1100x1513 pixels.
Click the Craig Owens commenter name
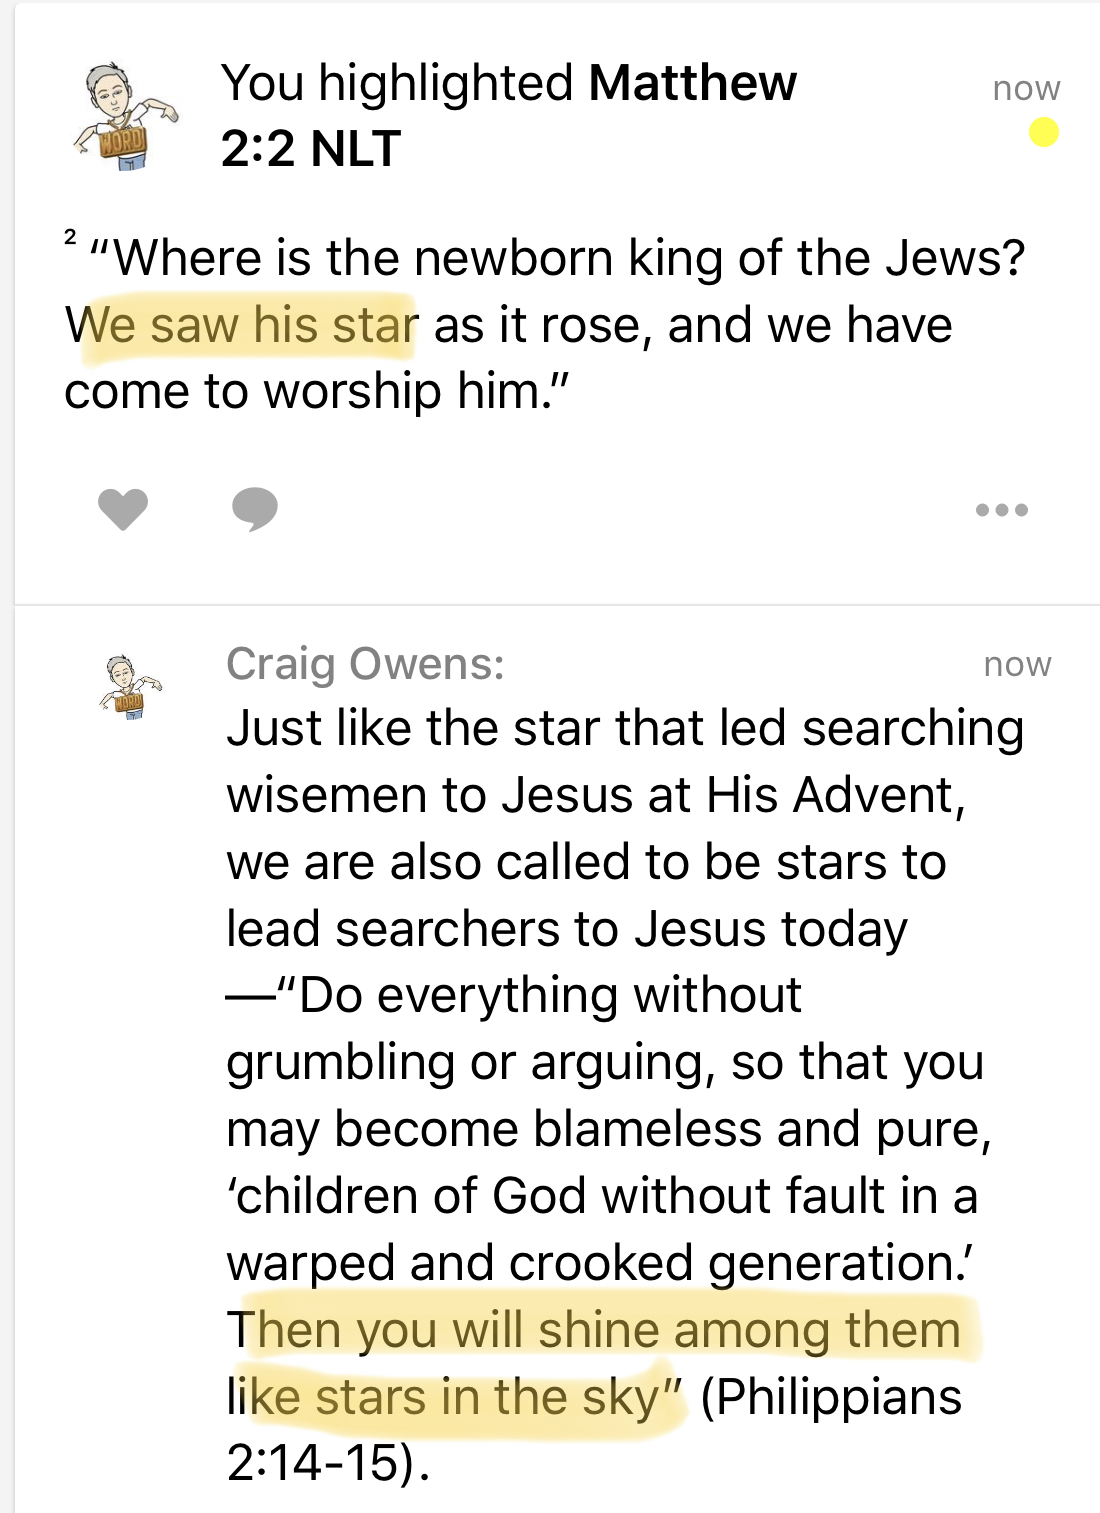point(365,664)
